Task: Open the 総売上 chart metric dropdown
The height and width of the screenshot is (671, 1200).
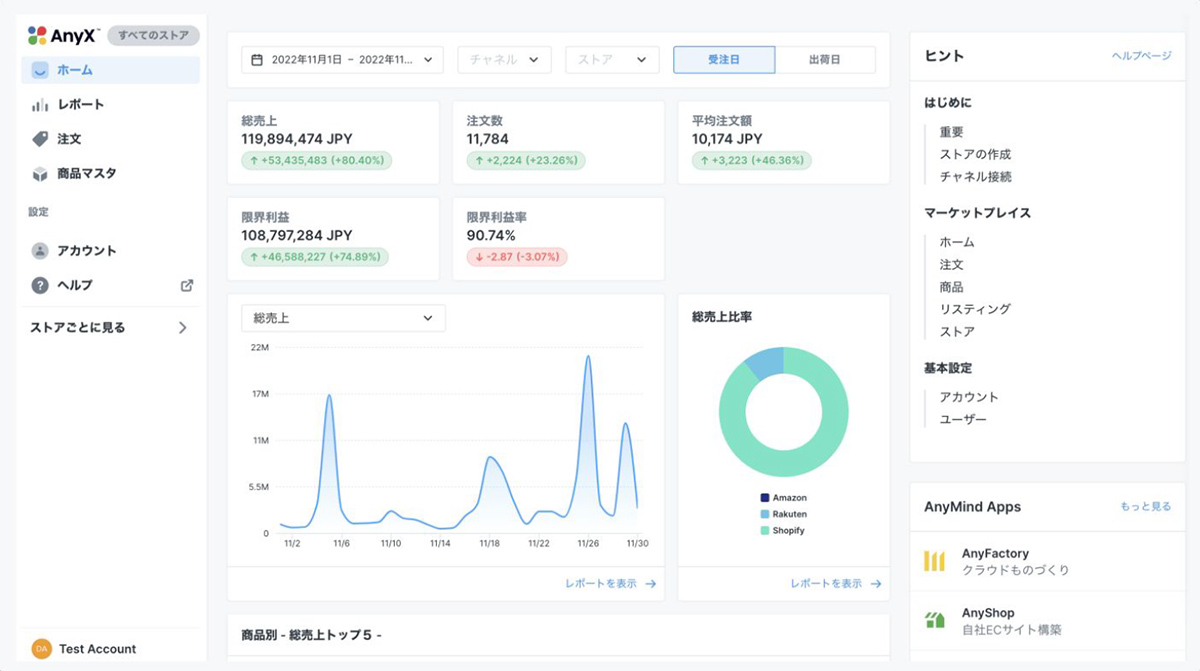Action: pos(343,318)
